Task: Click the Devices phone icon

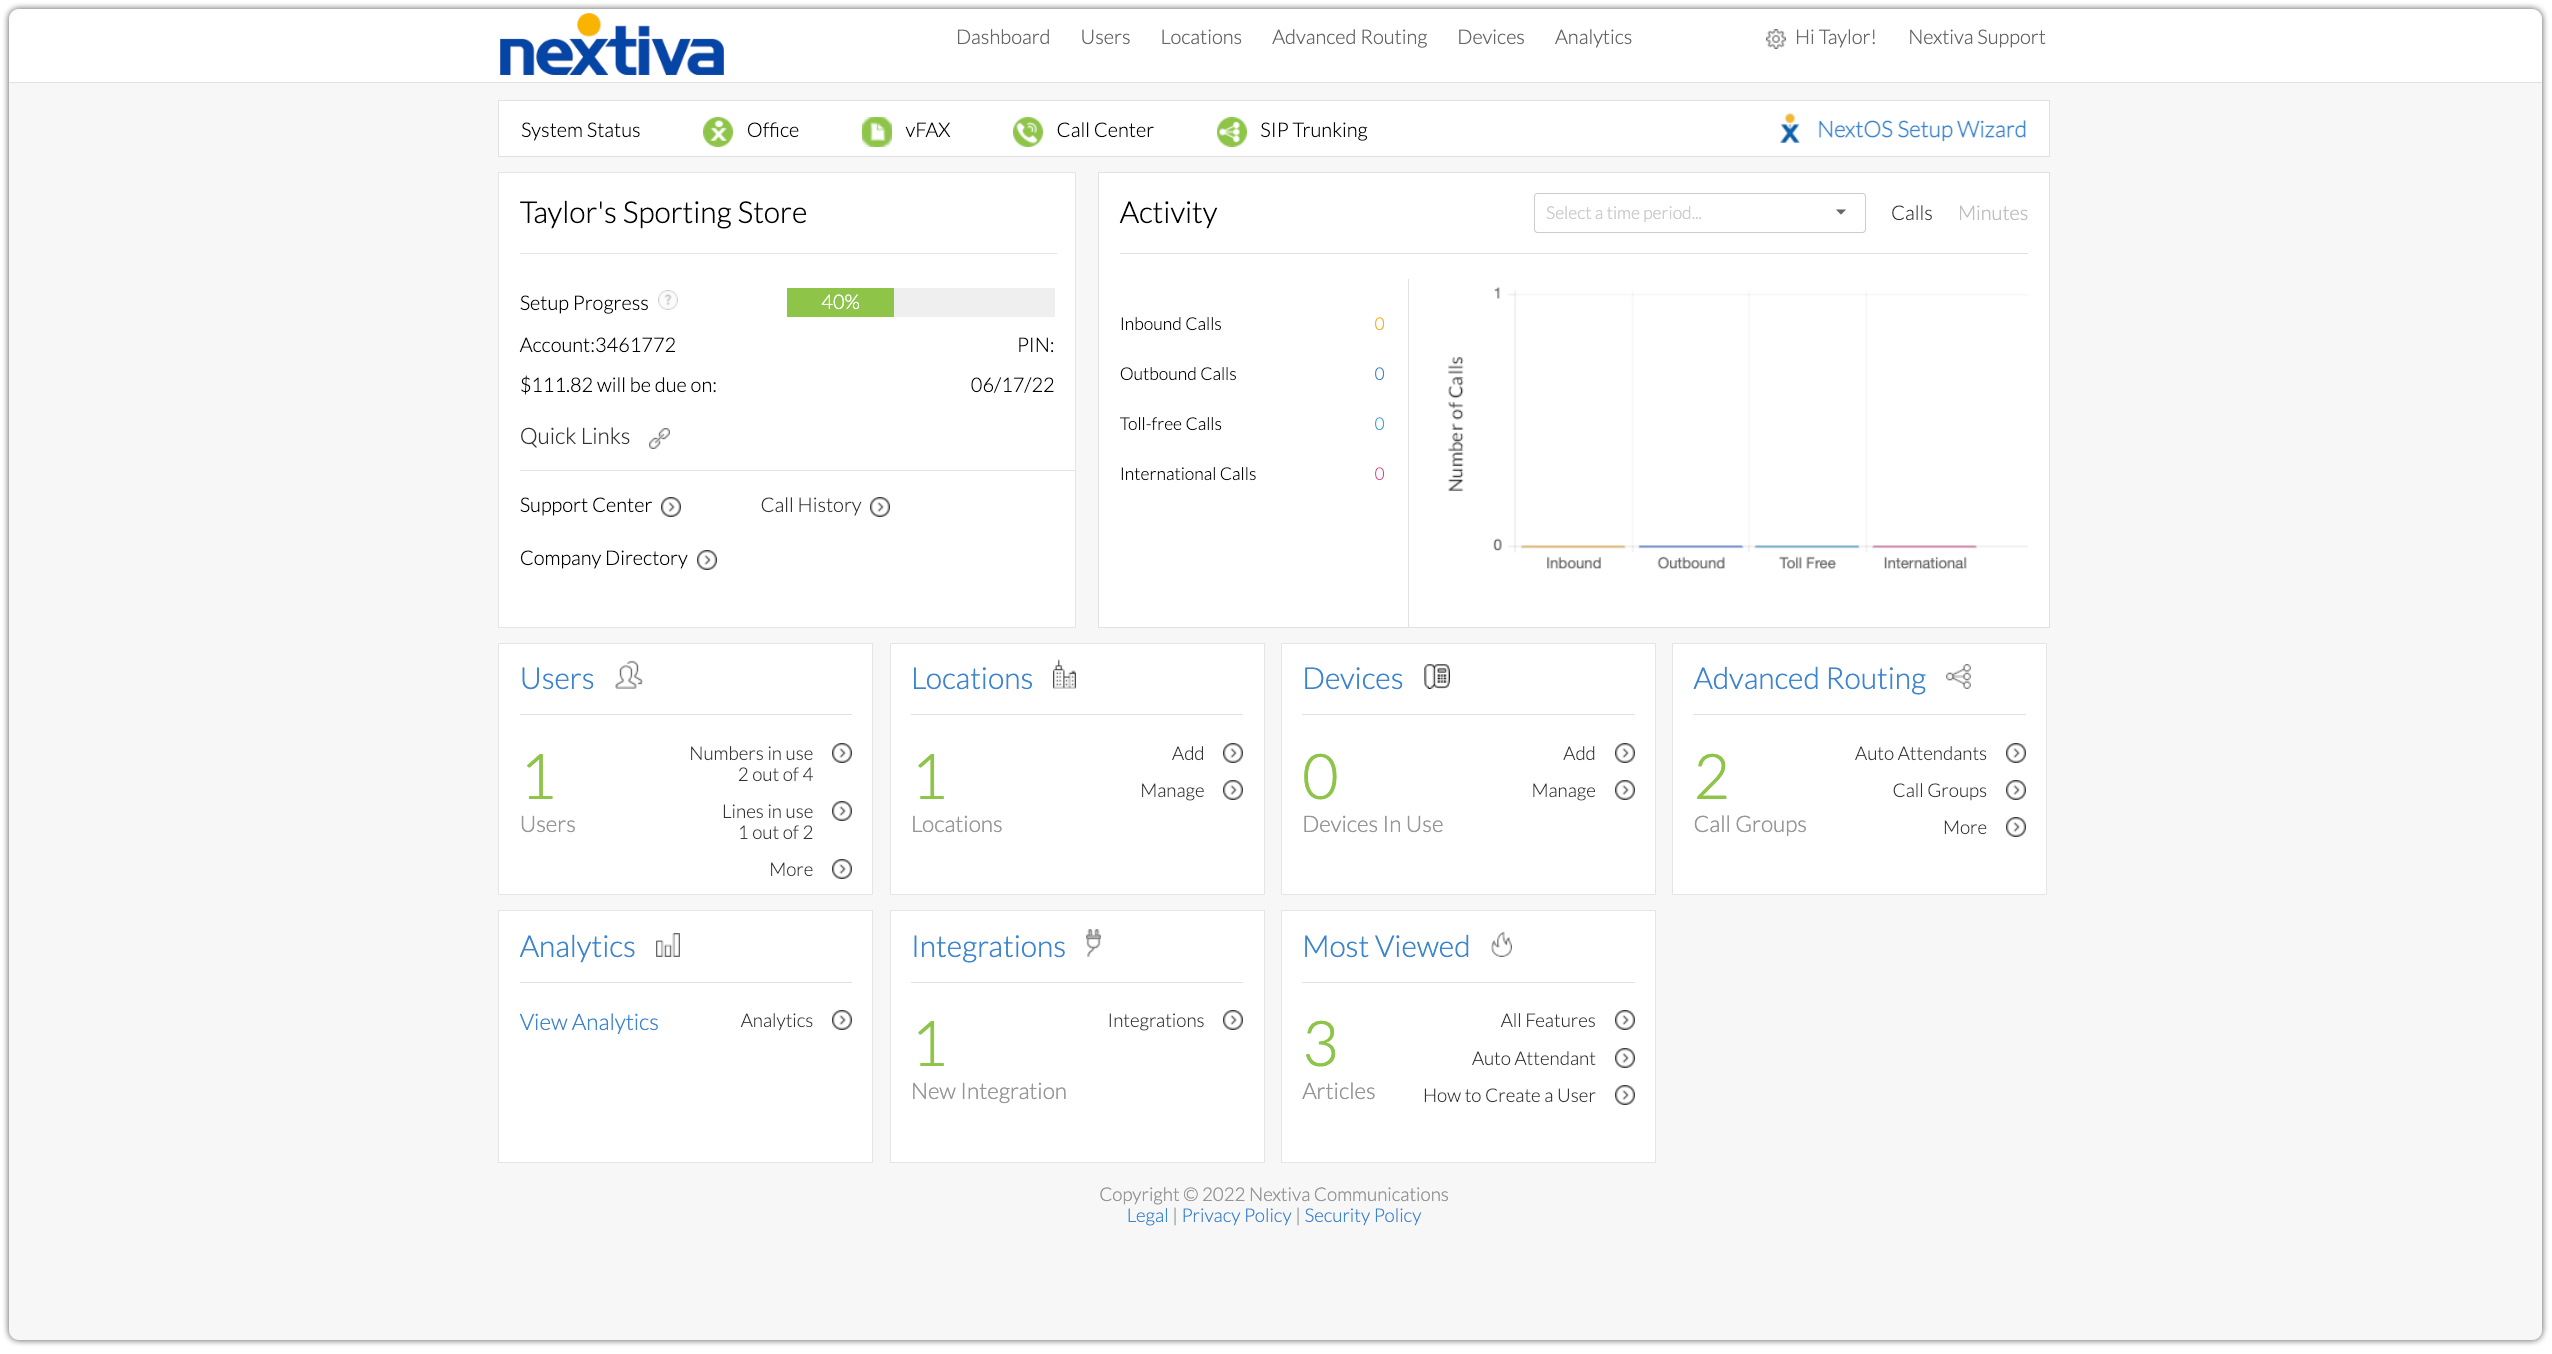Action: click(x=1437, y=677)
